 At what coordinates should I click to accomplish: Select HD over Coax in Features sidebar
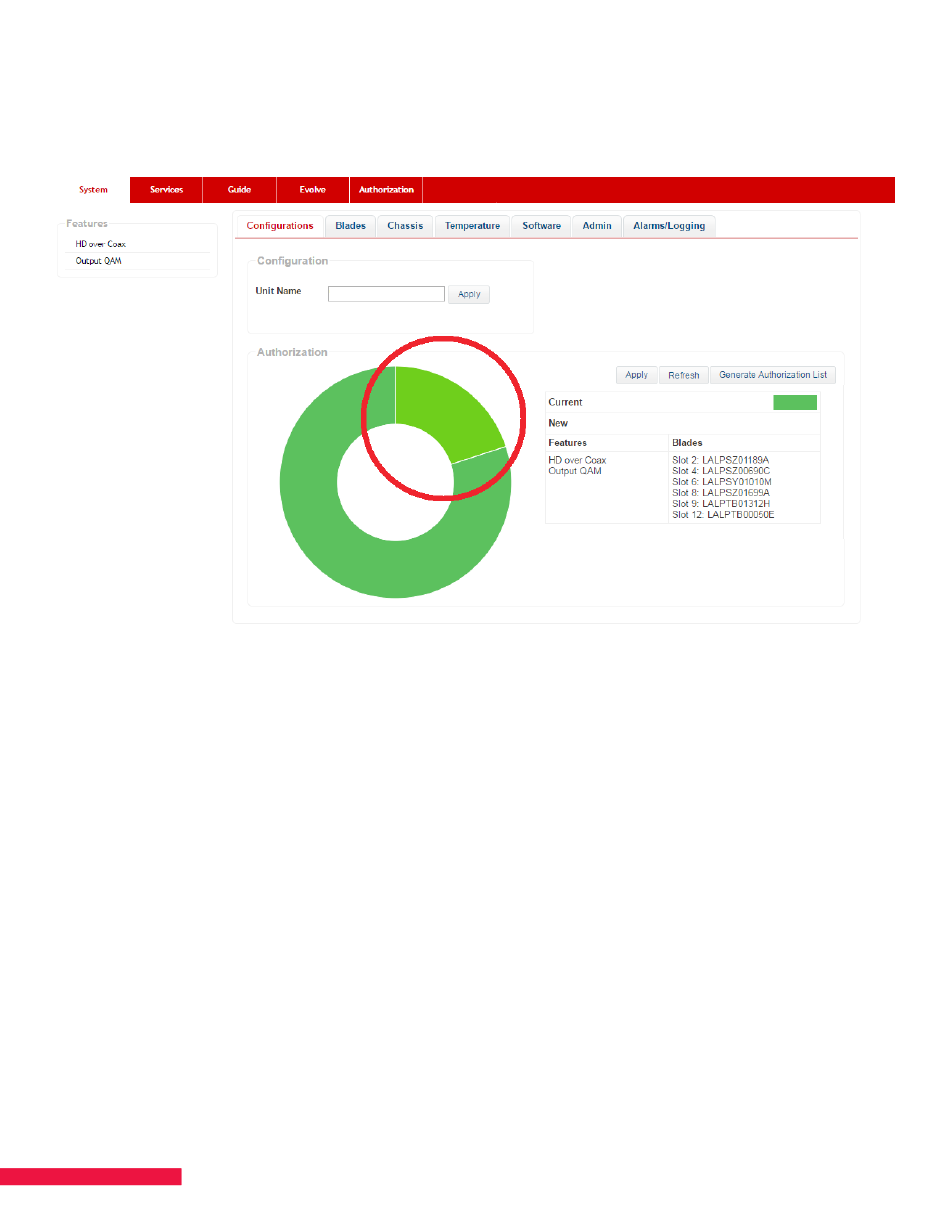(101, 244)
